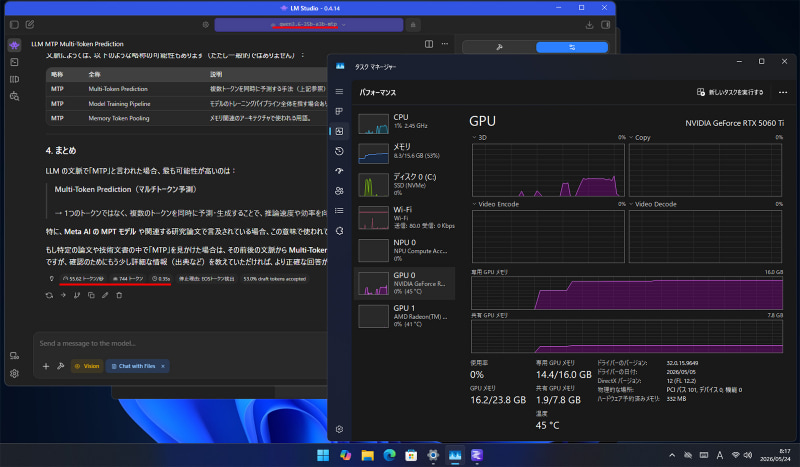Continue the assistant message arrow icon
Screen dimensions: 800x467
click(x=63, y=295)
